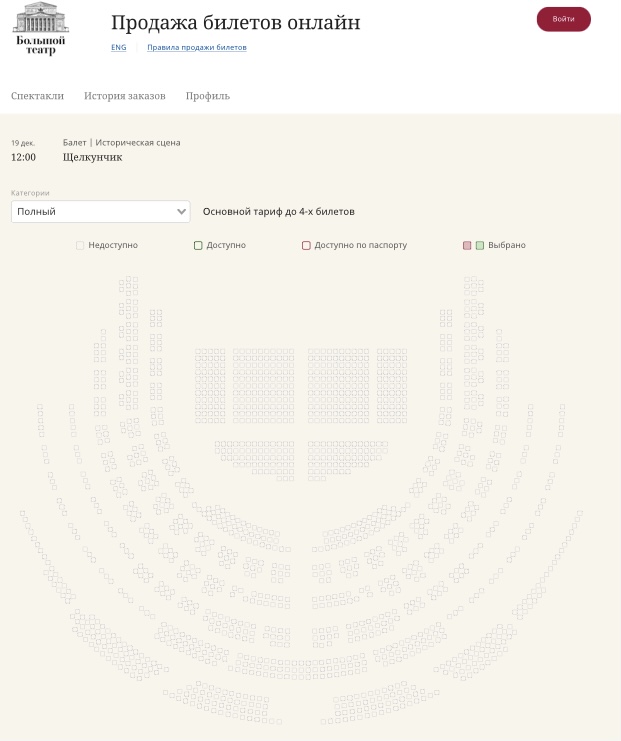The image size is (621, 741).
Task: Click the Недоступно legend square
Action: [x=80, y=245]
